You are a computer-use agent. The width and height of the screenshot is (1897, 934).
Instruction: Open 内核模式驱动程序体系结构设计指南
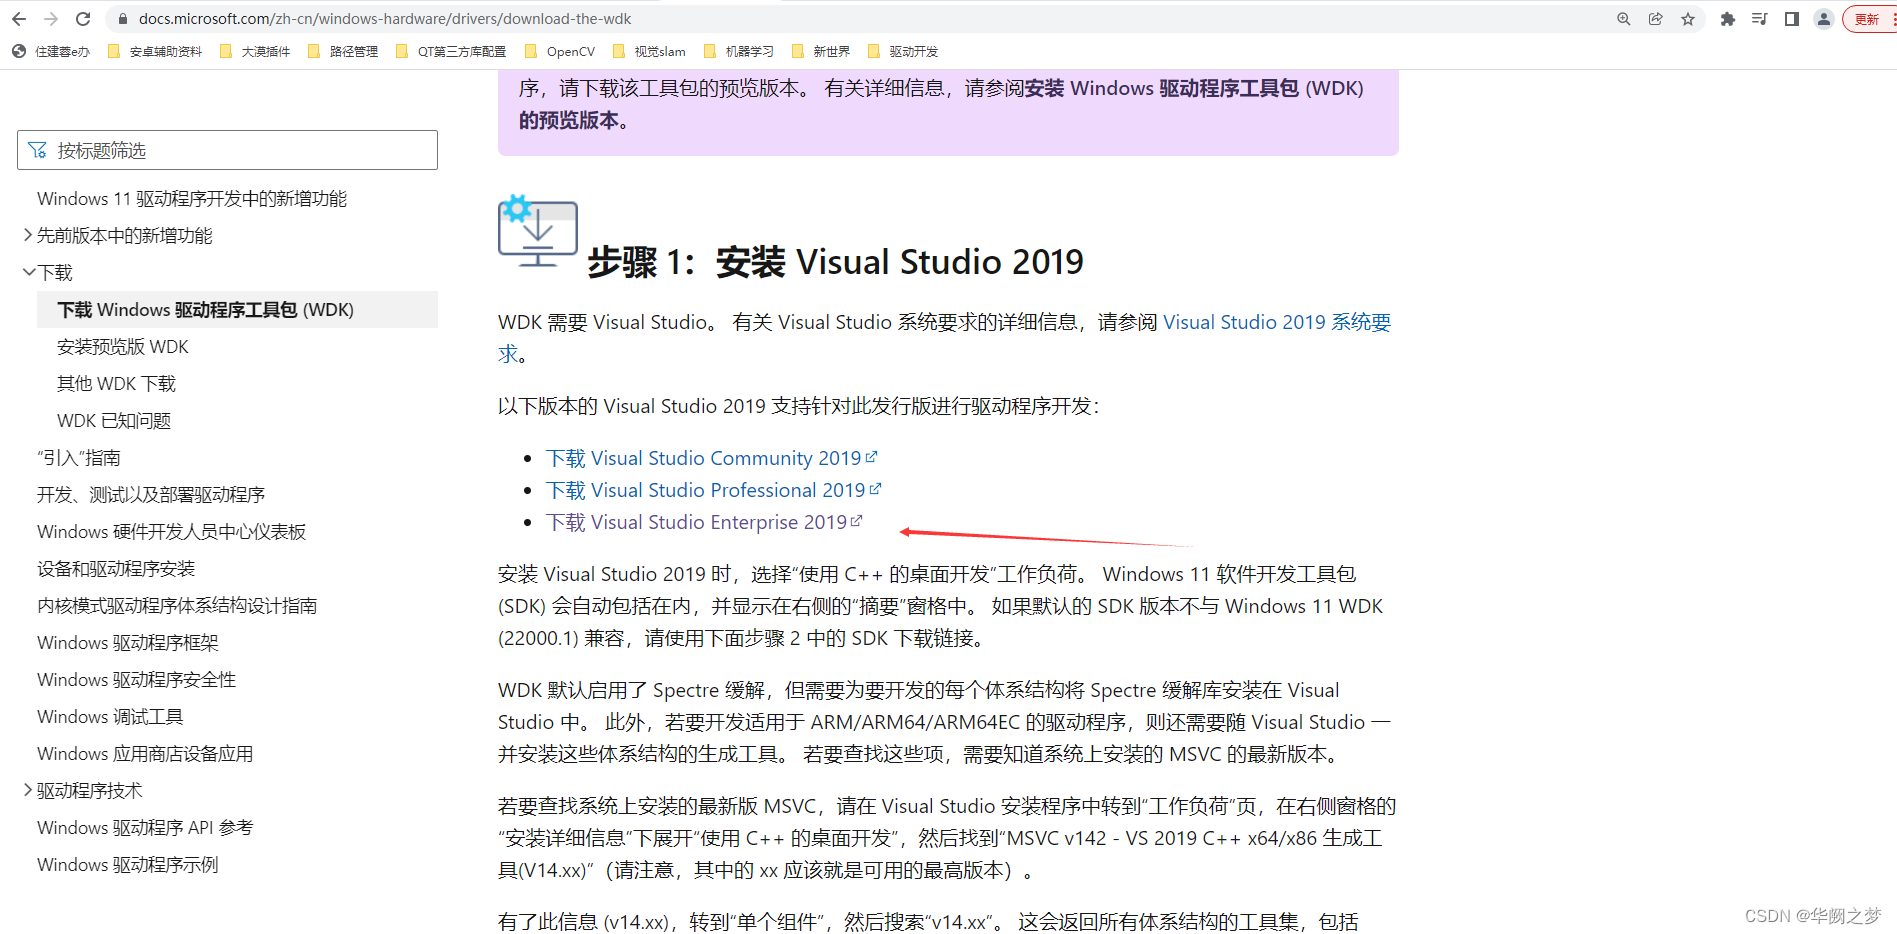click(x=177, y=606)
